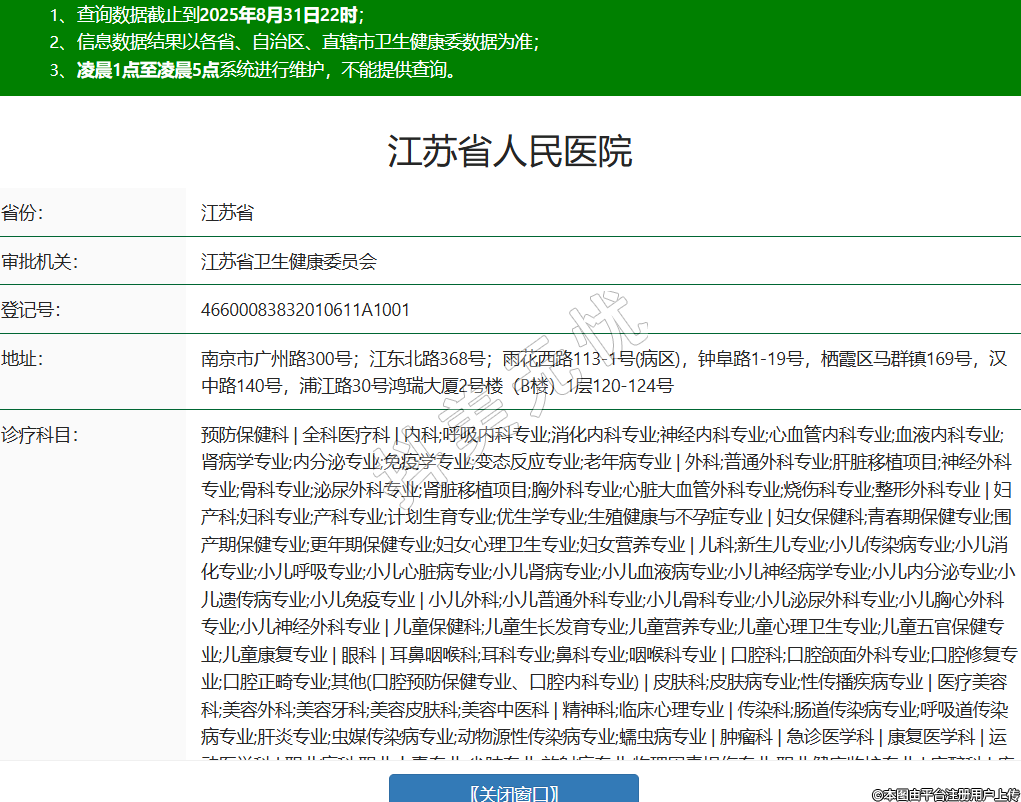Click the 江苏省卫生健康委员会 approval authority text

pyautogui.click(x=289, y=262)
